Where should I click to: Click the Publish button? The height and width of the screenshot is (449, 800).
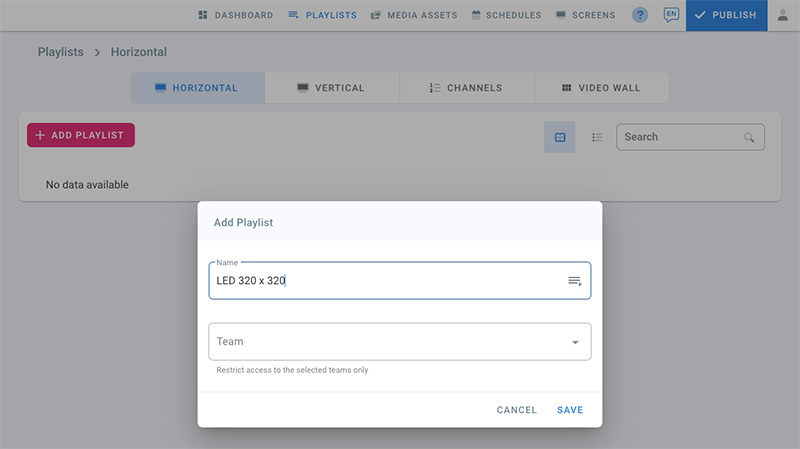coord(726,15)
